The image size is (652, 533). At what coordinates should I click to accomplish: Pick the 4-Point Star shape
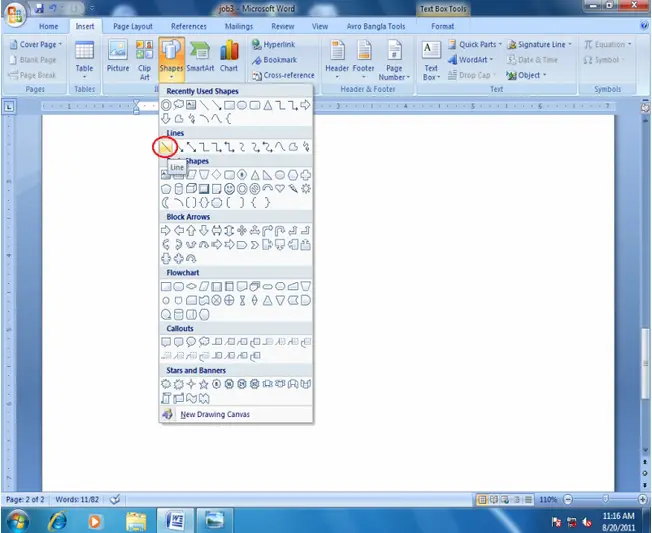(191, 384)
